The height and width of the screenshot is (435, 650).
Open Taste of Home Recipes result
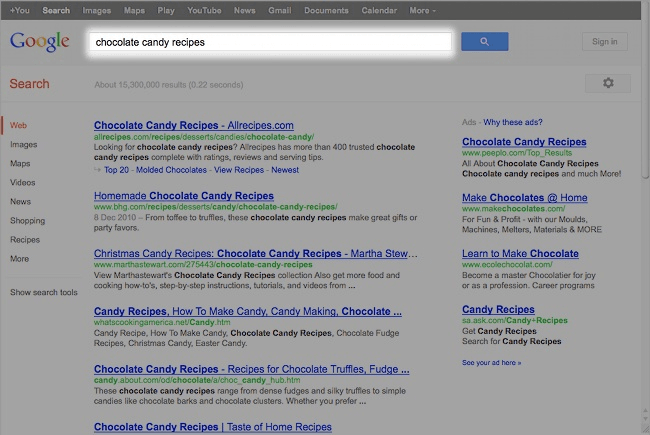(213, 427)
